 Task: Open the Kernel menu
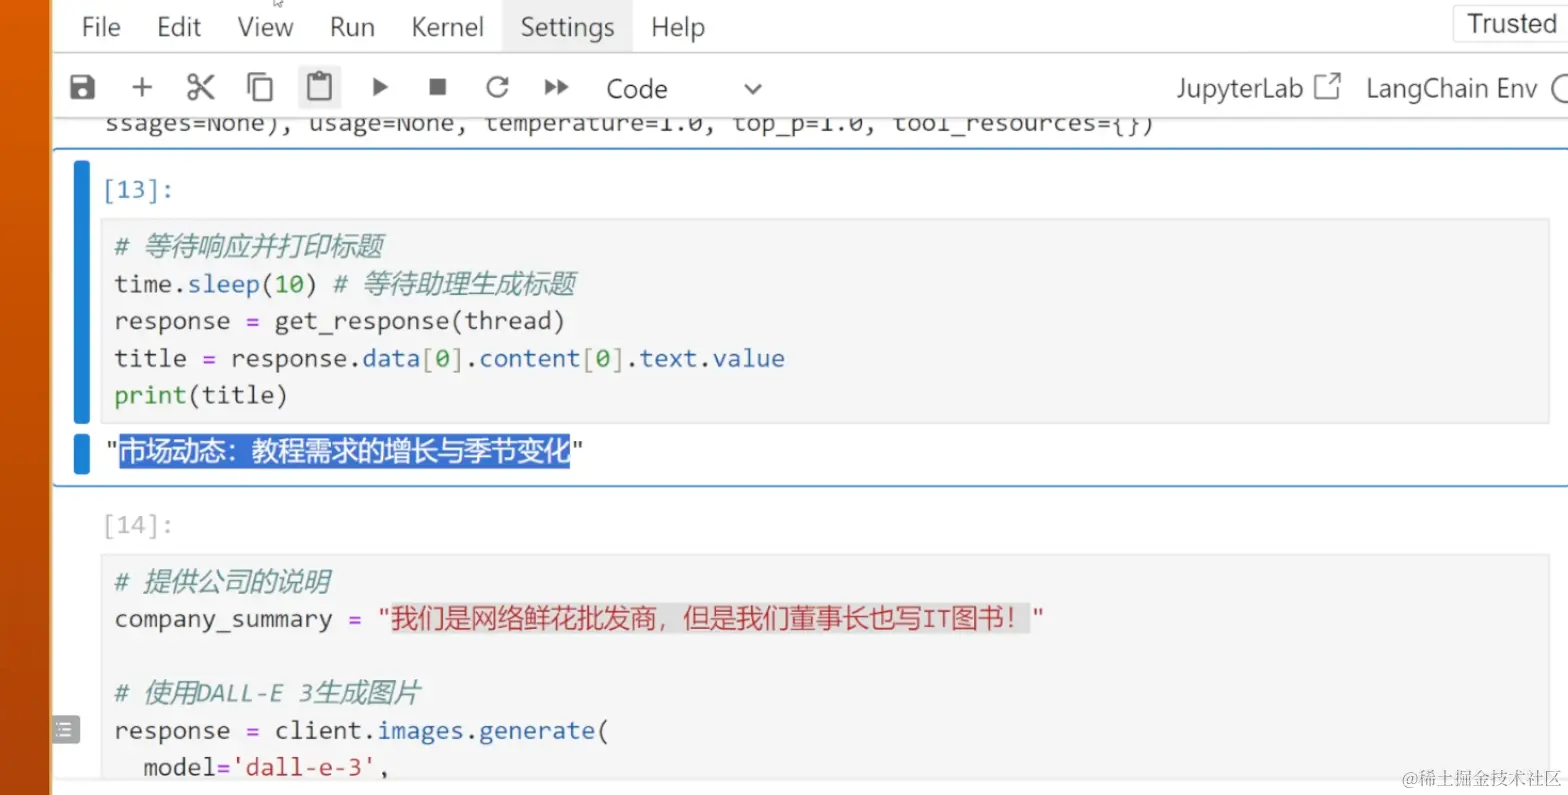point(447,27)
